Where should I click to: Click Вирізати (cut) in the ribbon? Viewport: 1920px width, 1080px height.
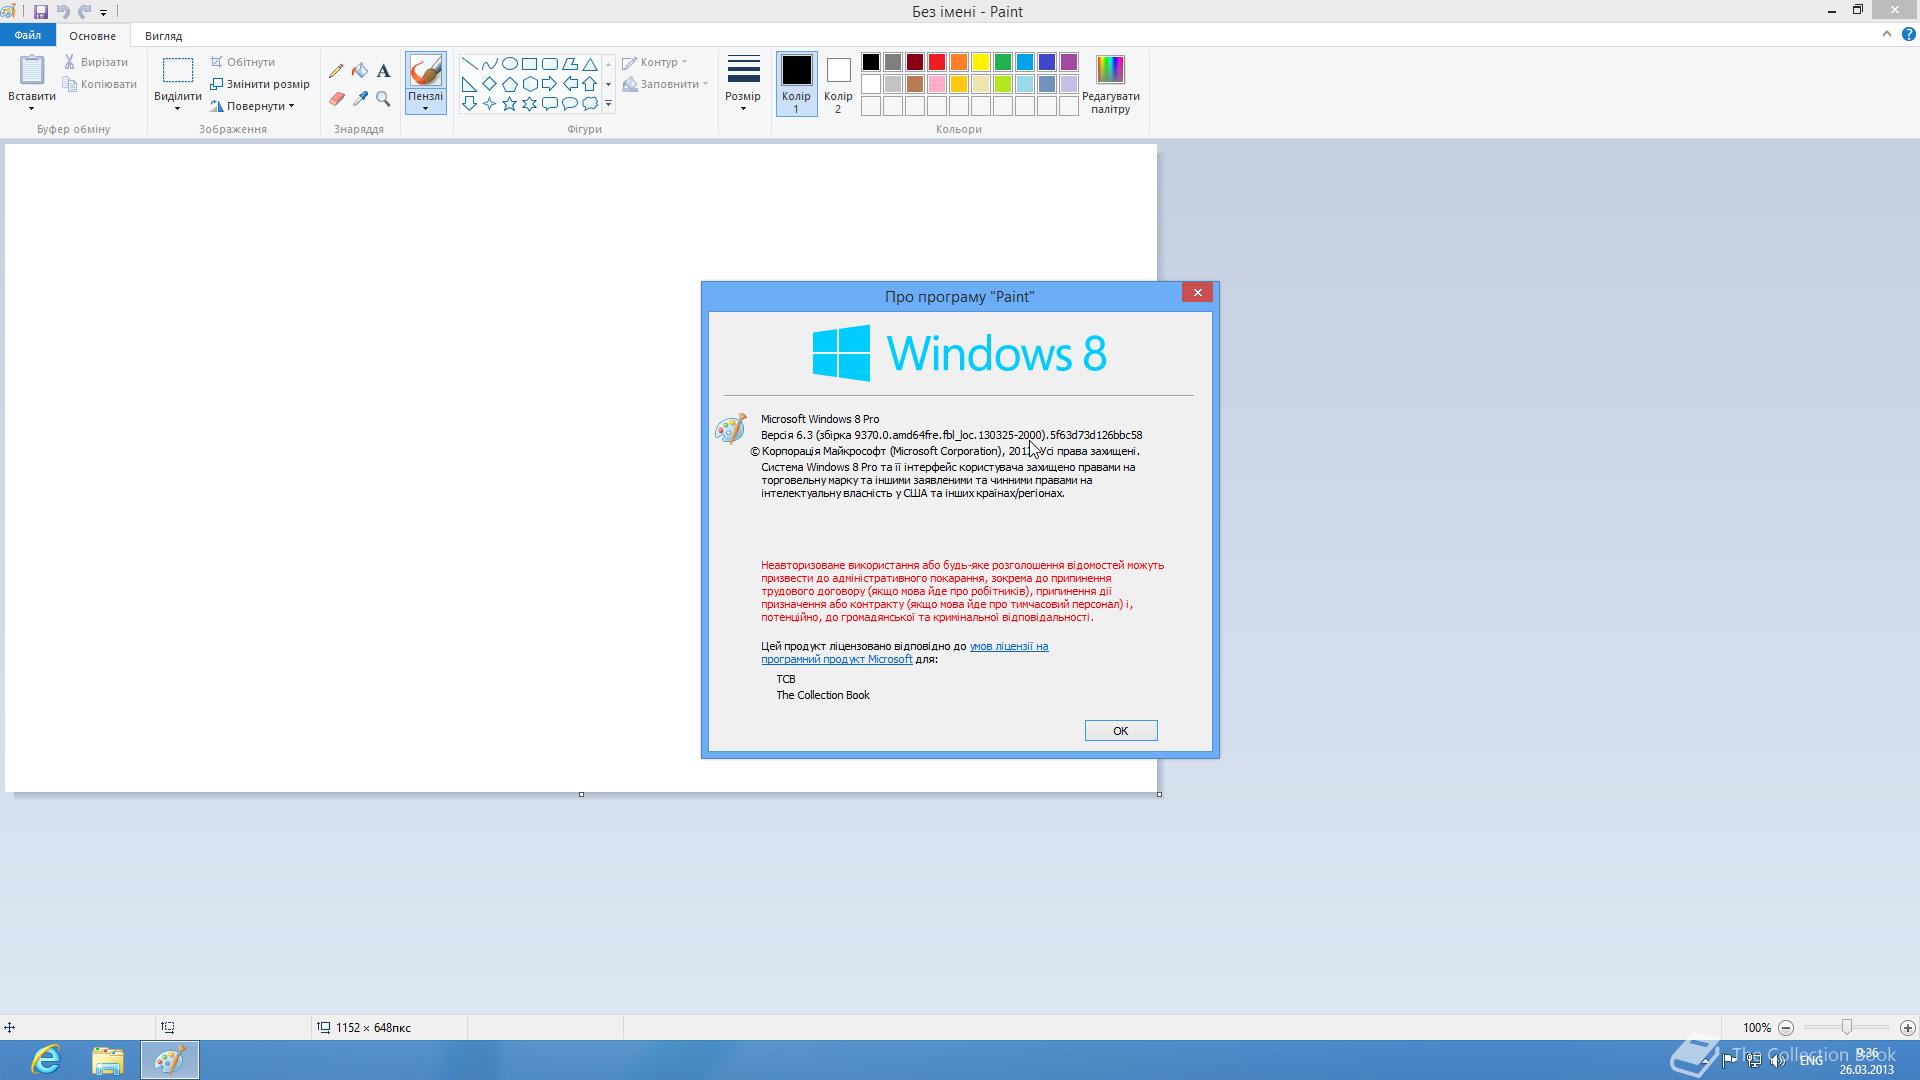tap(96, 62)
